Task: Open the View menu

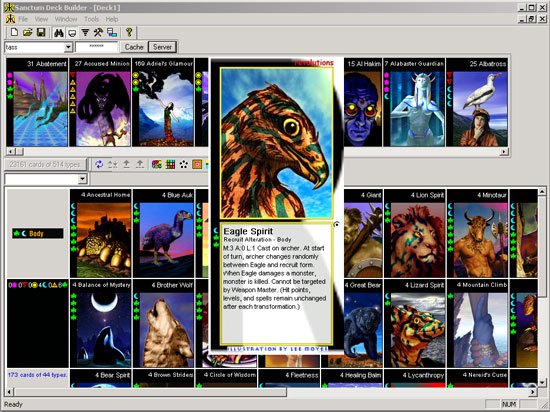Action: tap(41, 19)
